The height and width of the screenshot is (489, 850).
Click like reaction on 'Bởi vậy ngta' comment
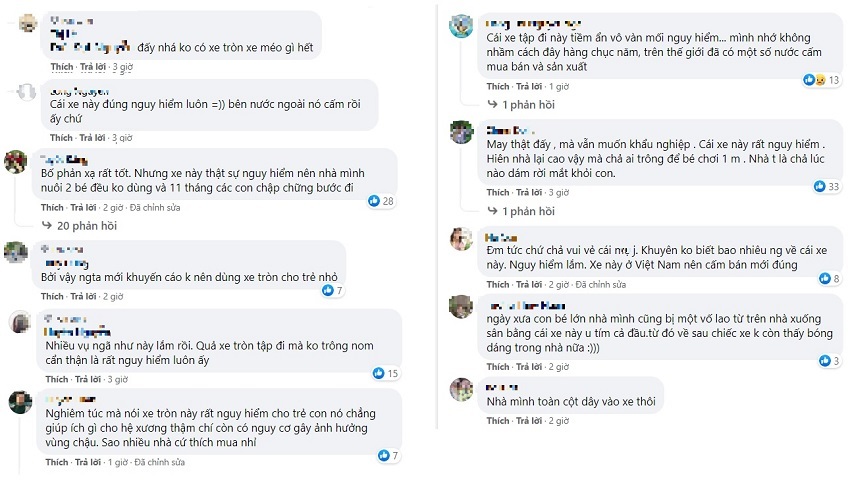327,290
